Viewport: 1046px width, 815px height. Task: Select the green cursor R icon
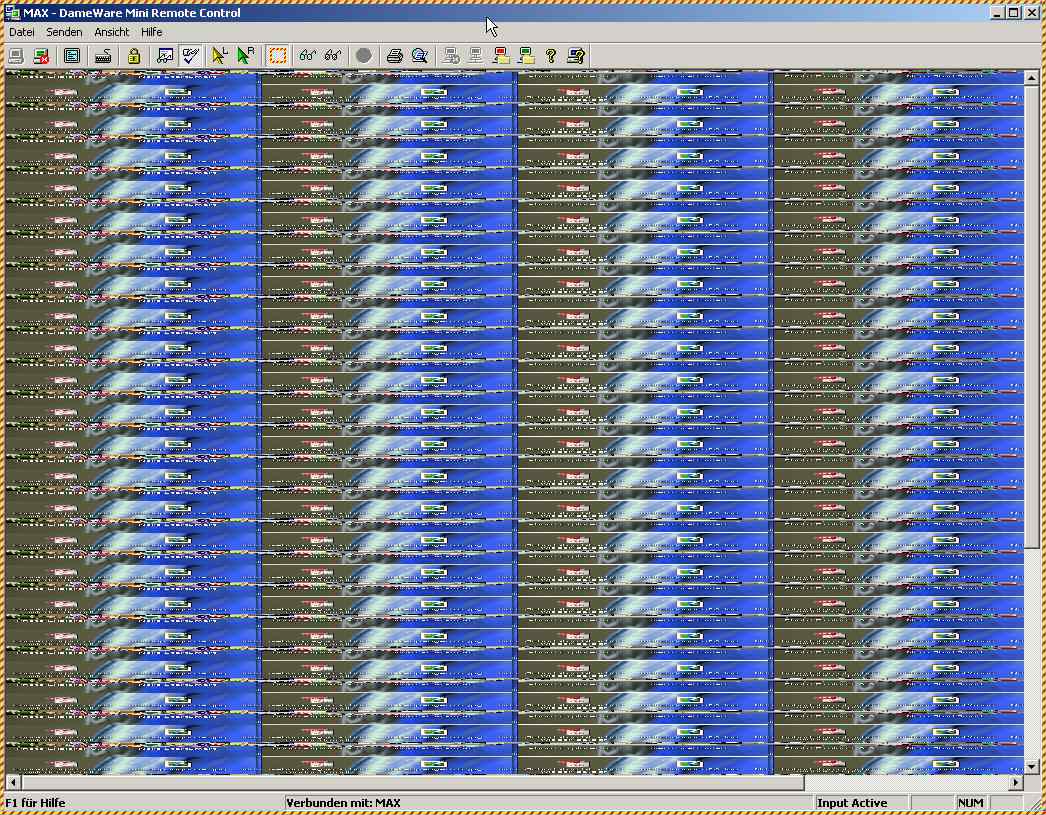click(x=245, y=56)
